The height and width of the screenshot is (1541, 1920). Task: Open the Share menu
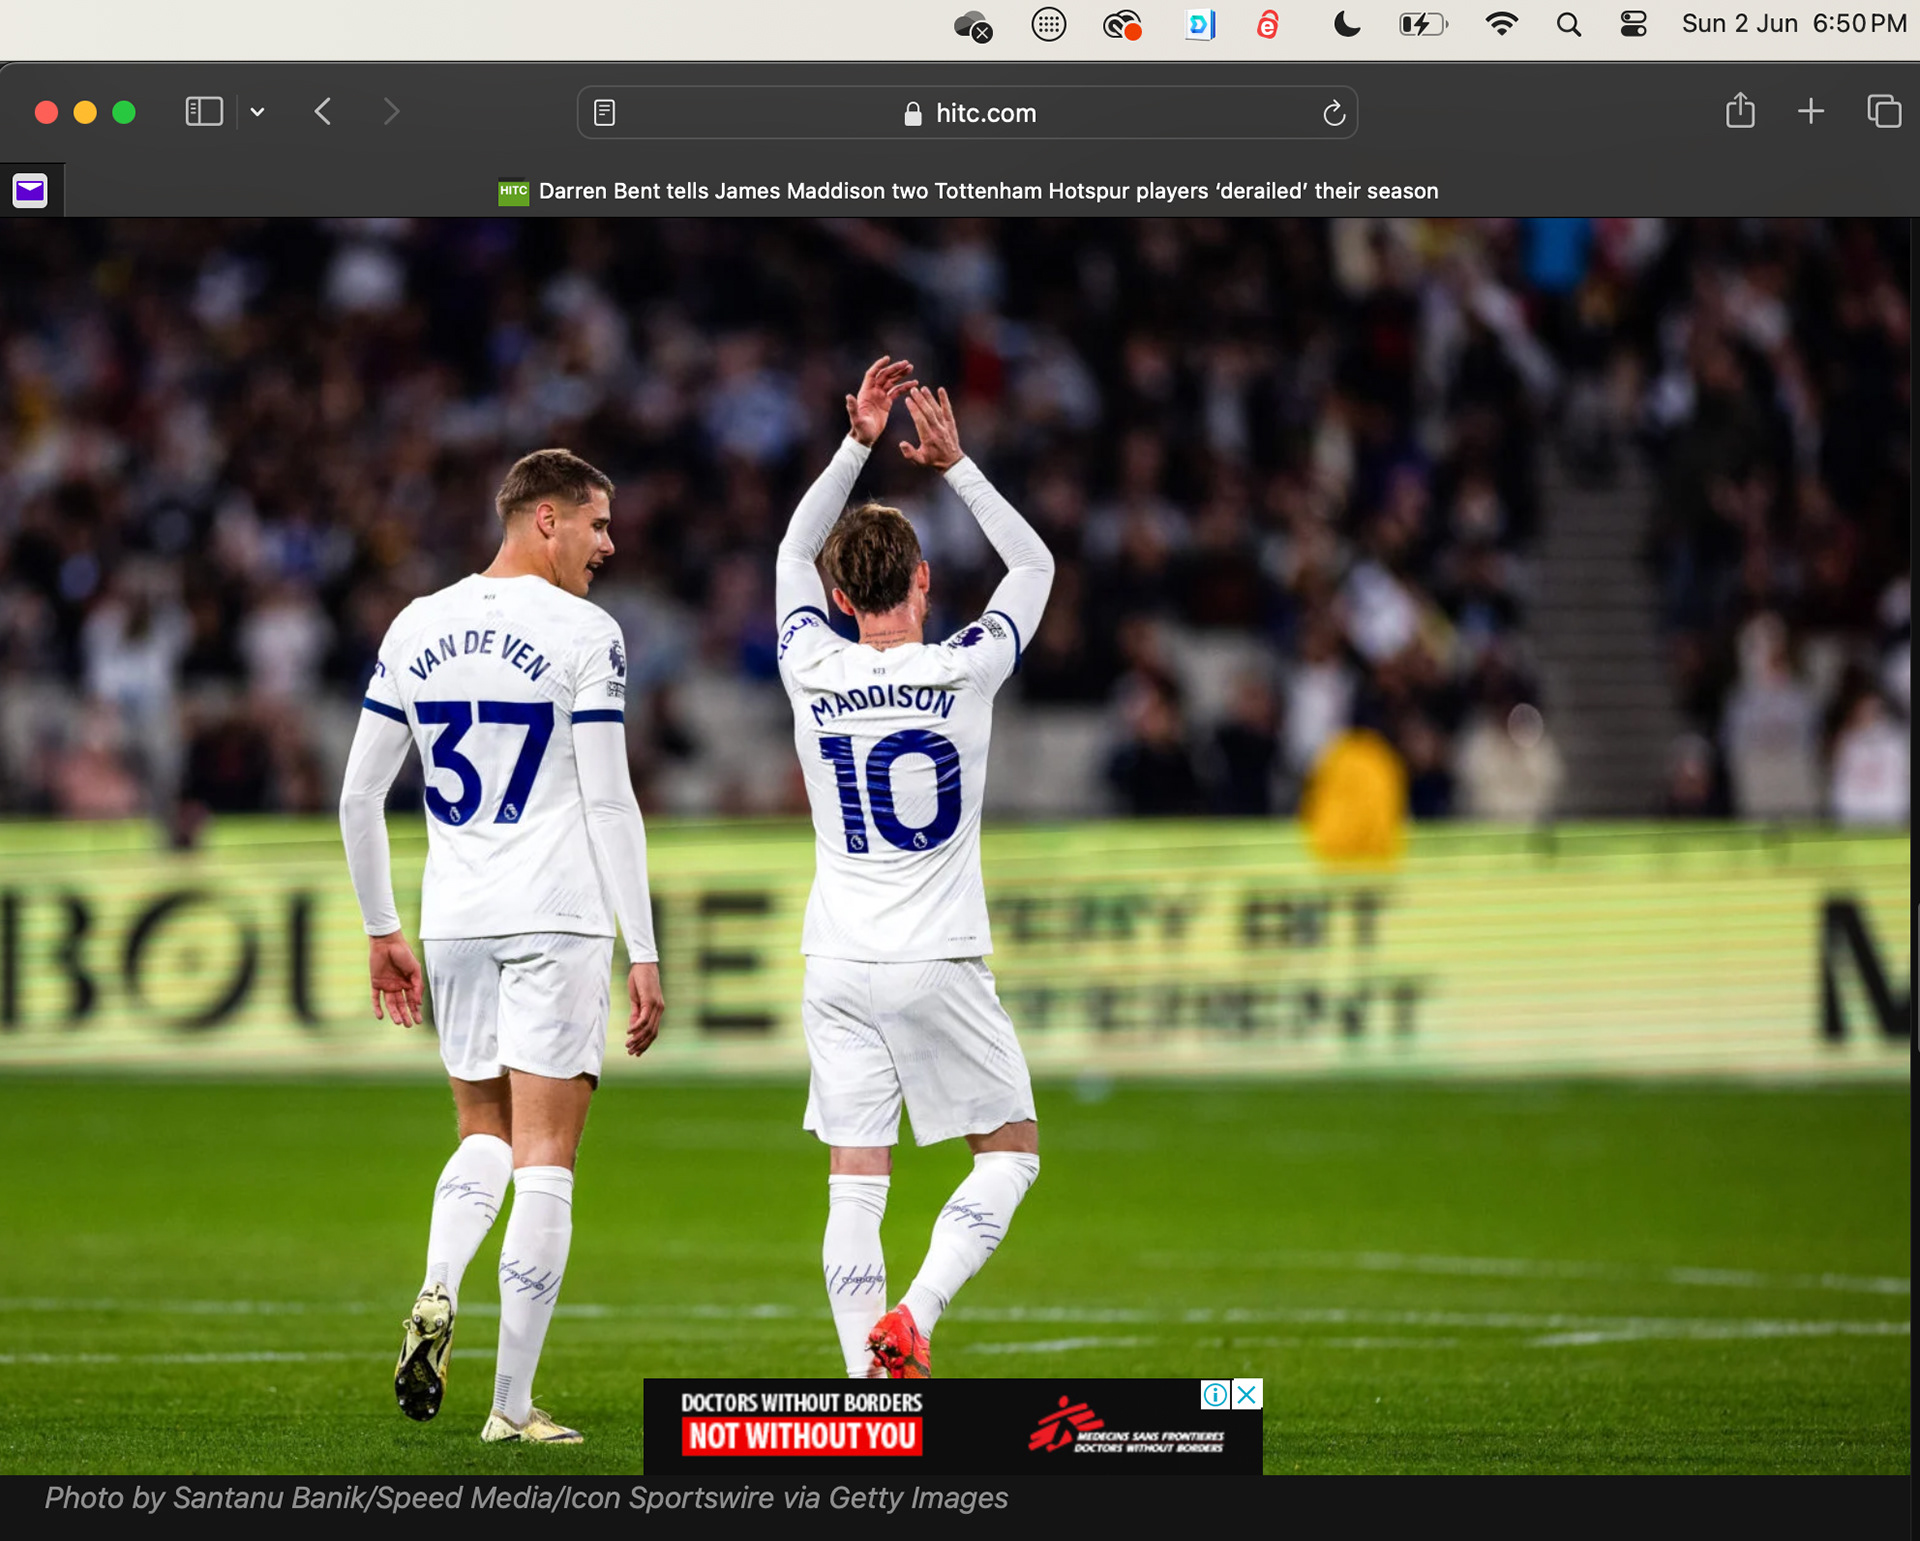pyautogui.click(x=1740, y=111)
